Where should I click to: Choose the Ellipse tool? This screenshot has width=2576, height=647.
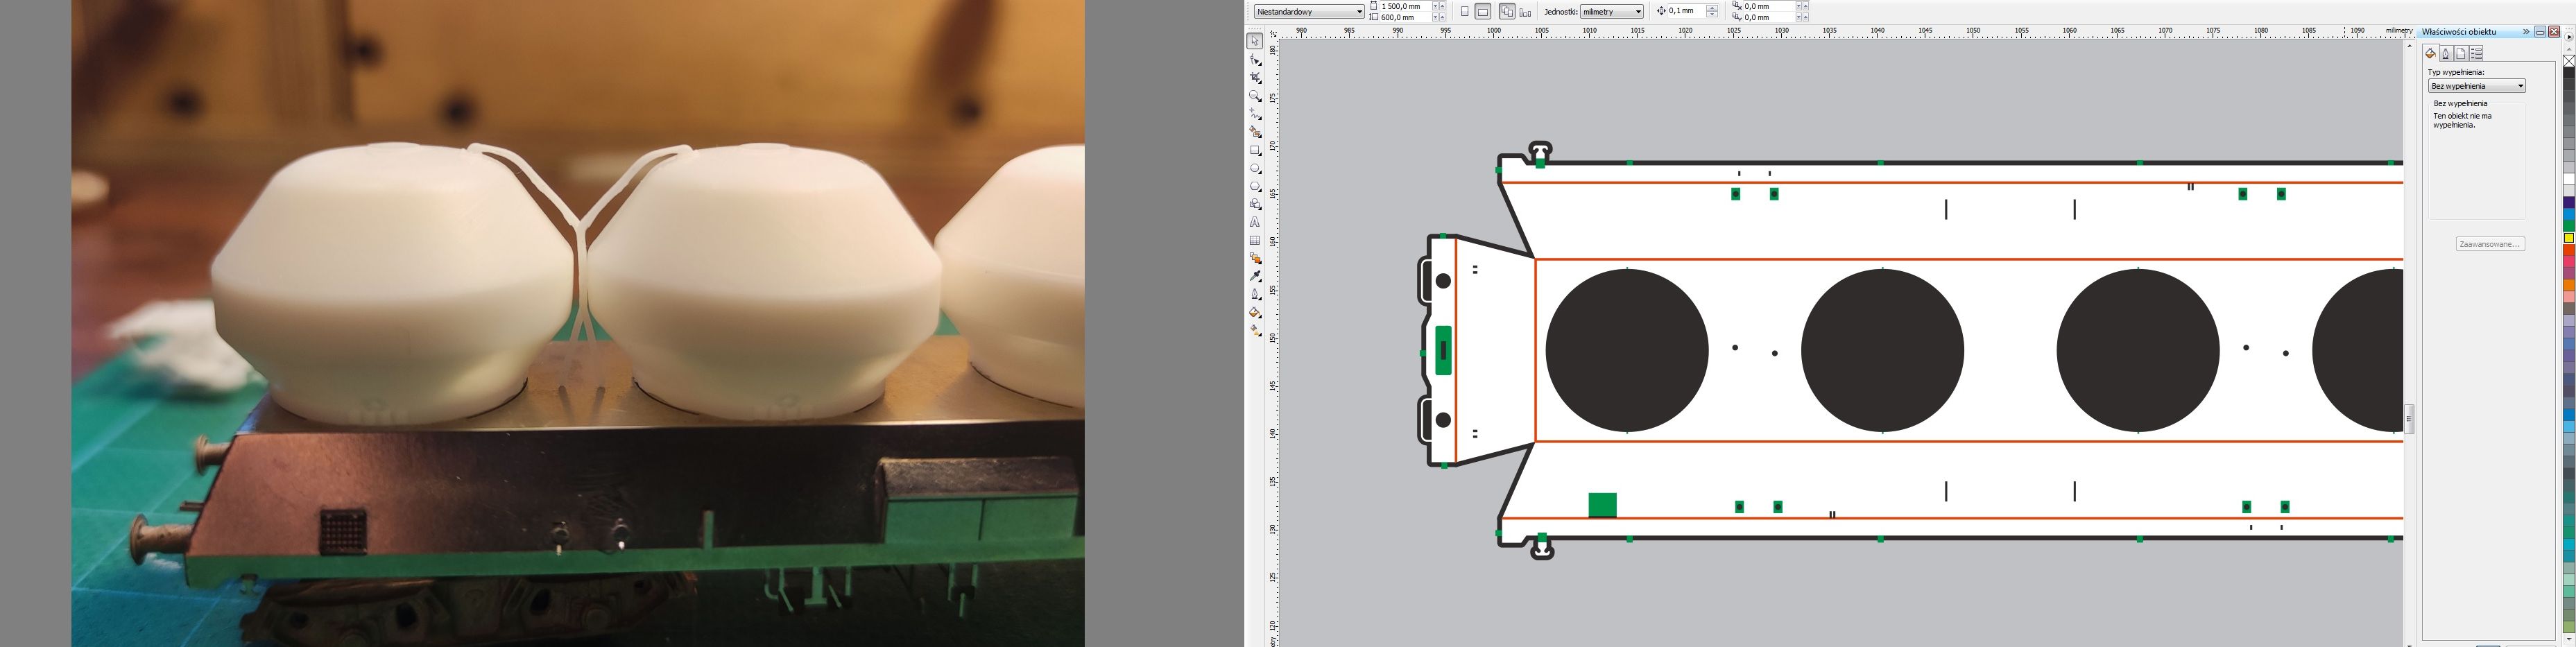coord(1255,169)
